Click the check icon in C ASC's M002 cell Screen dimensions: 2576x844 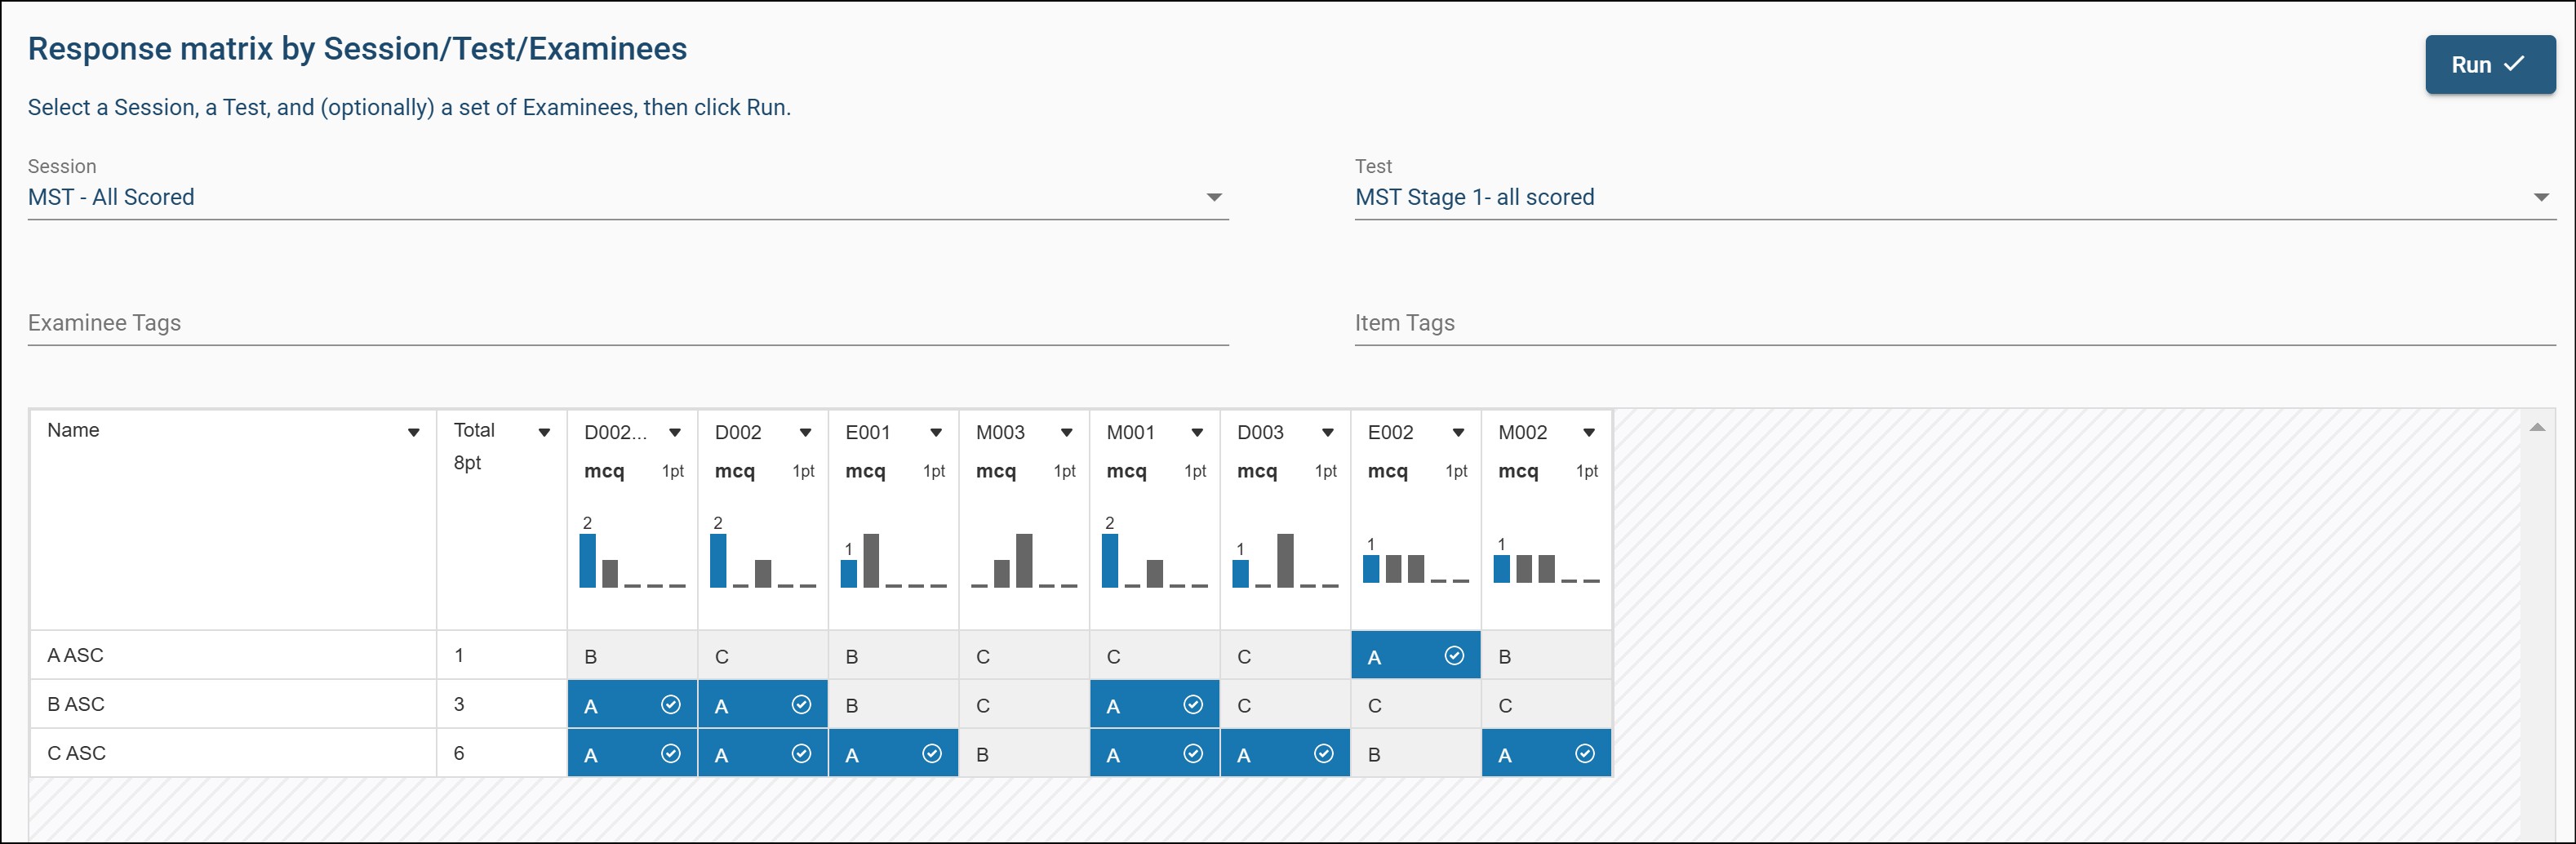pos(1584,754)
